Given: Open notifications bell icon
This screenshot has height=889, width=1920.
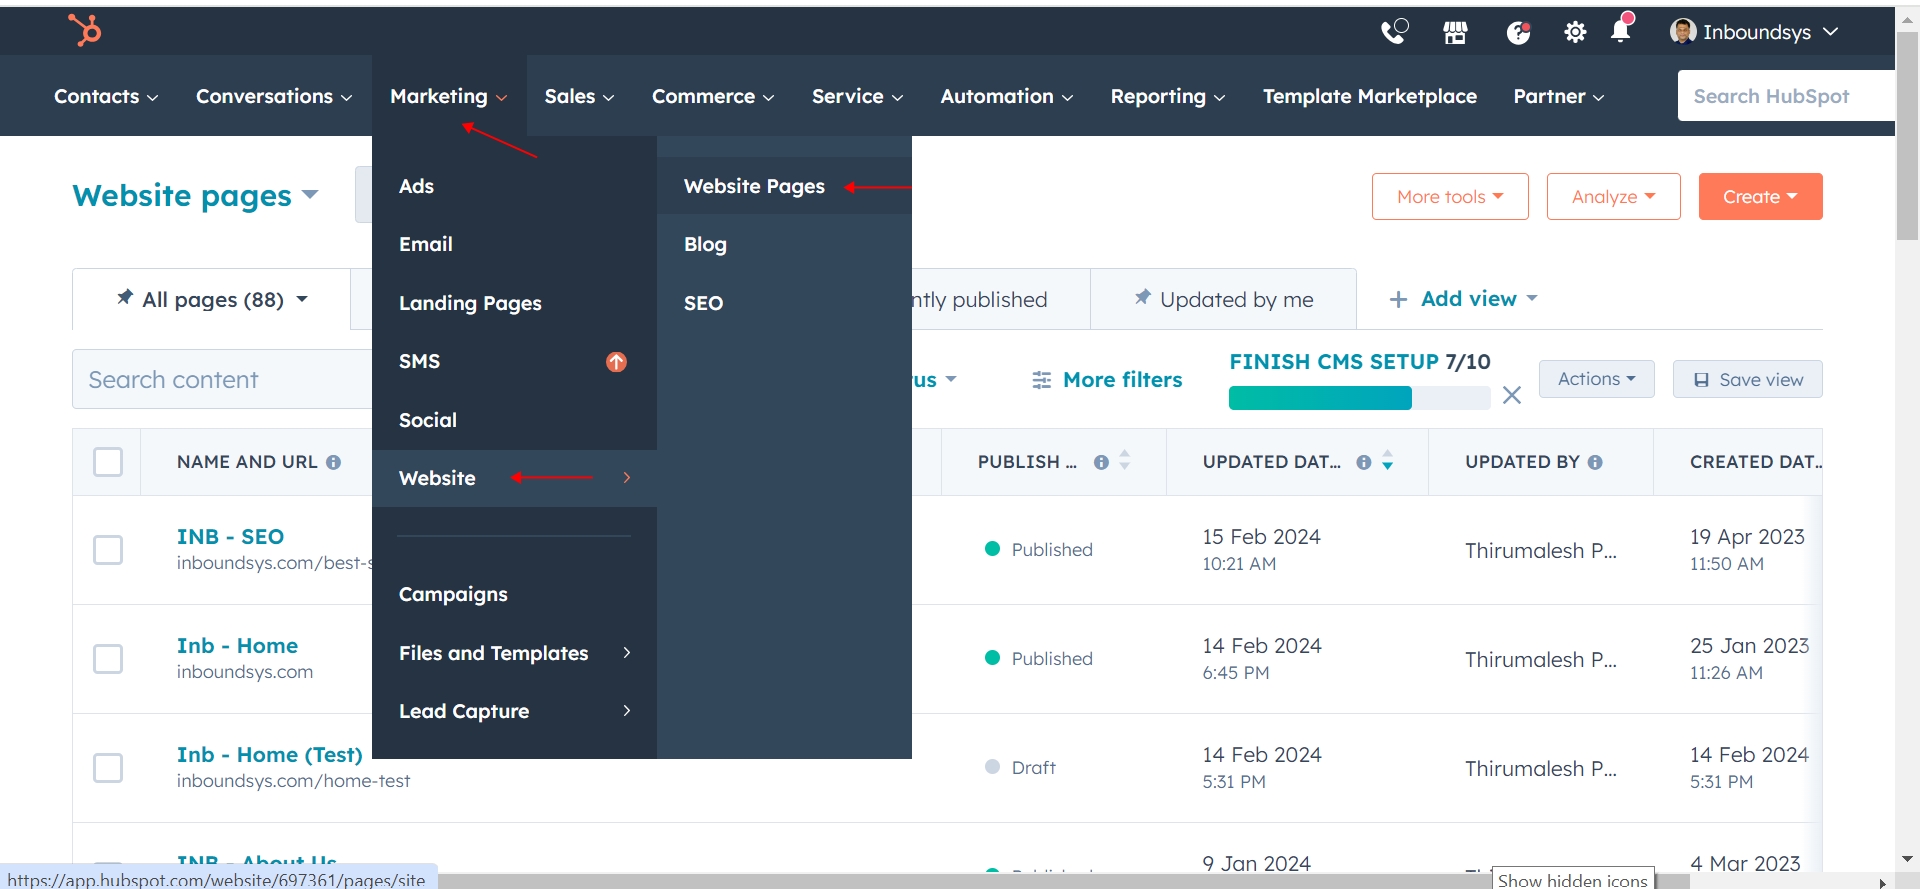Looking at the screenshot, I should tap(1621, 31).
